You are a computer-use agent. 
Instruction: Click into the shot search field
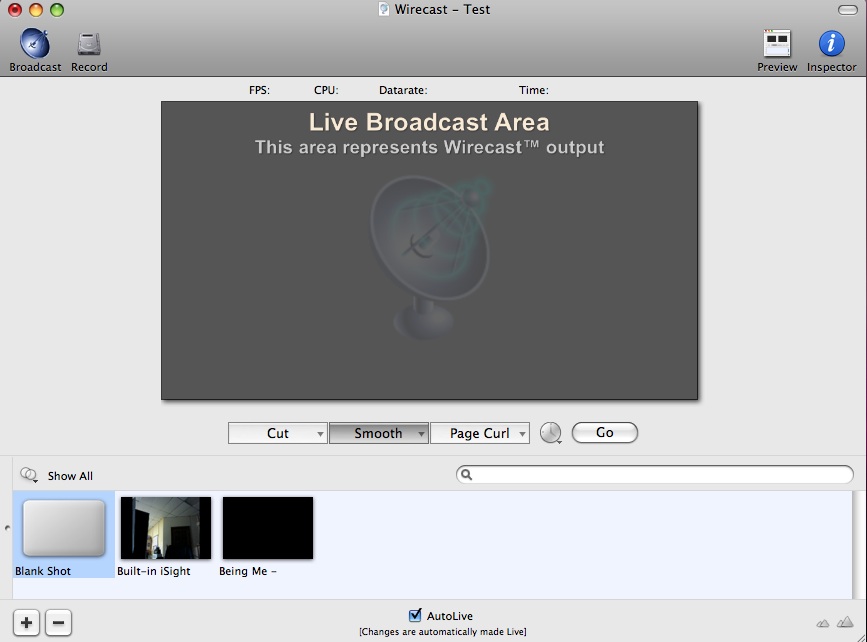pos(655,474)
